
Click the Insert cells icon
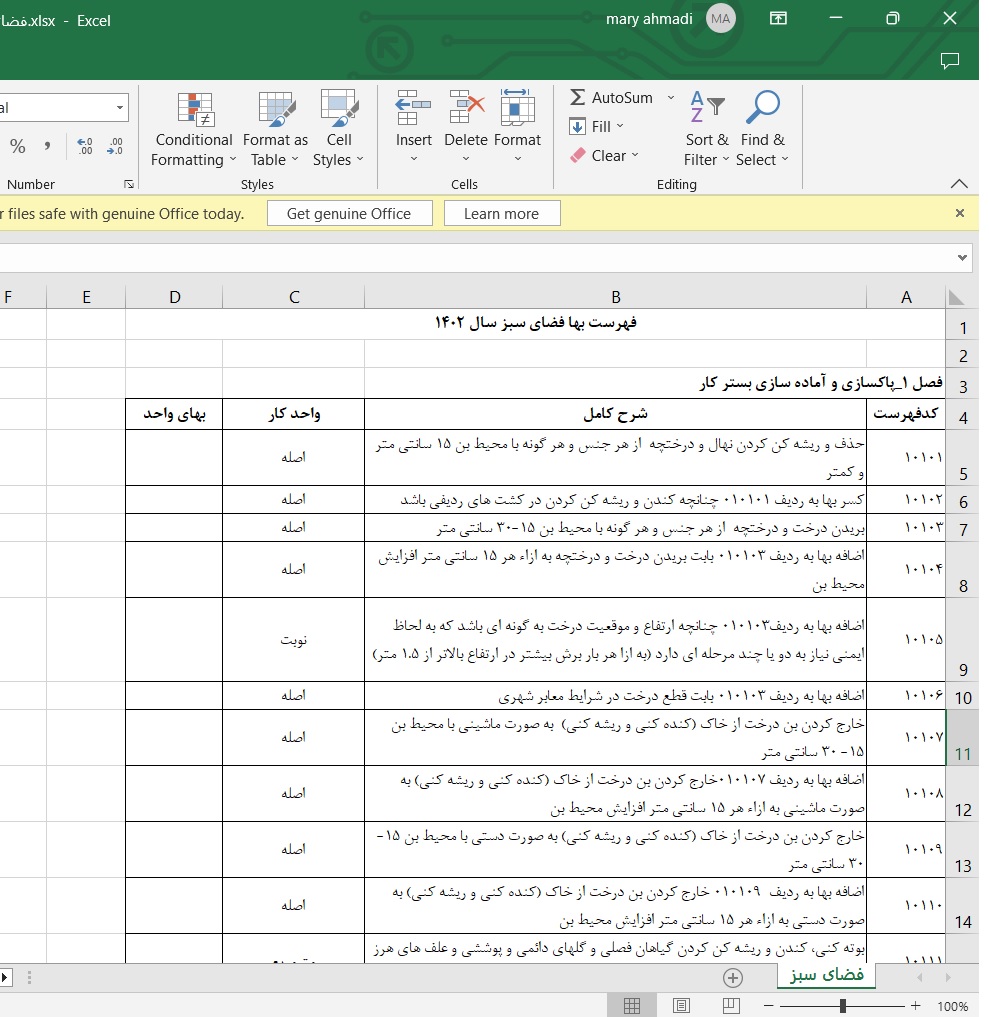pos(413,108)
